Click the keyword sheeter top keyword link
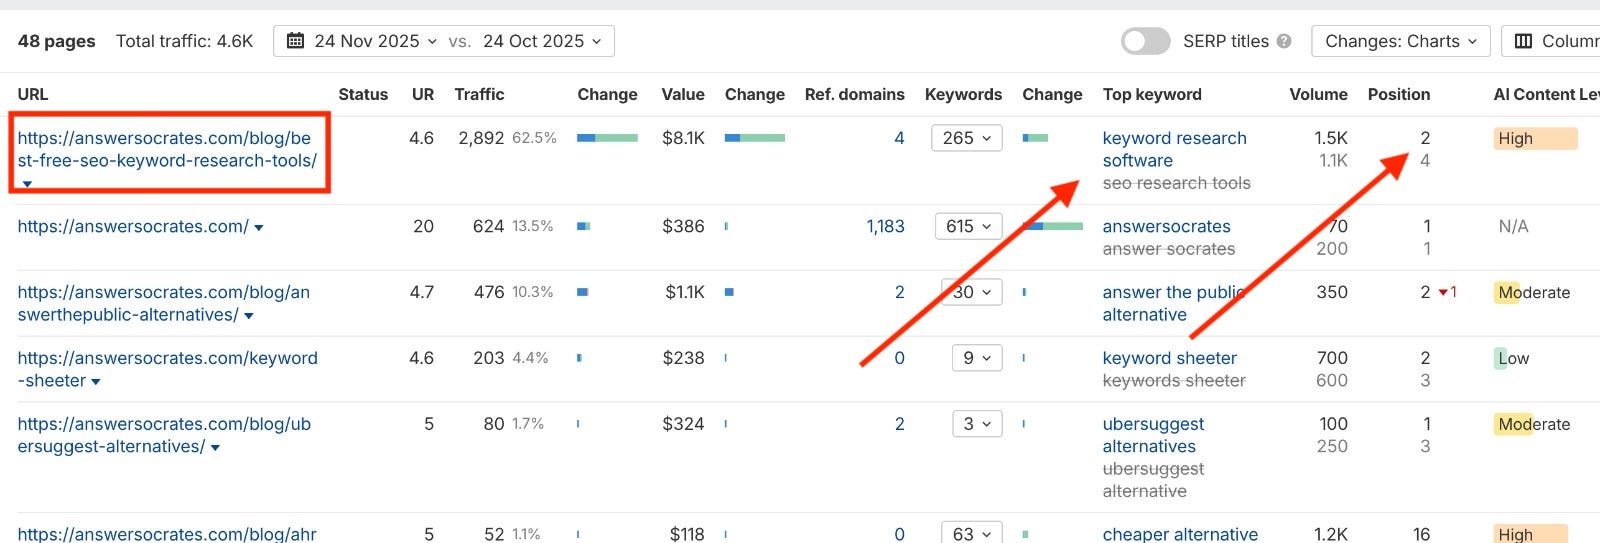The width and height of the screenshot is (1600, 543). coord(1169,358)
